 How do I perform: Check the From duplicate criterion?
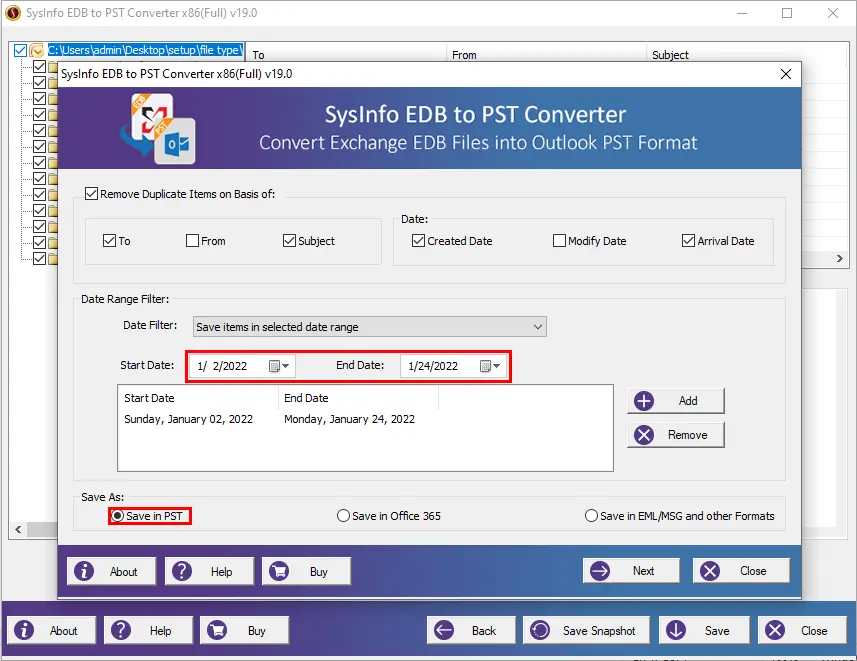click(192, 241)
